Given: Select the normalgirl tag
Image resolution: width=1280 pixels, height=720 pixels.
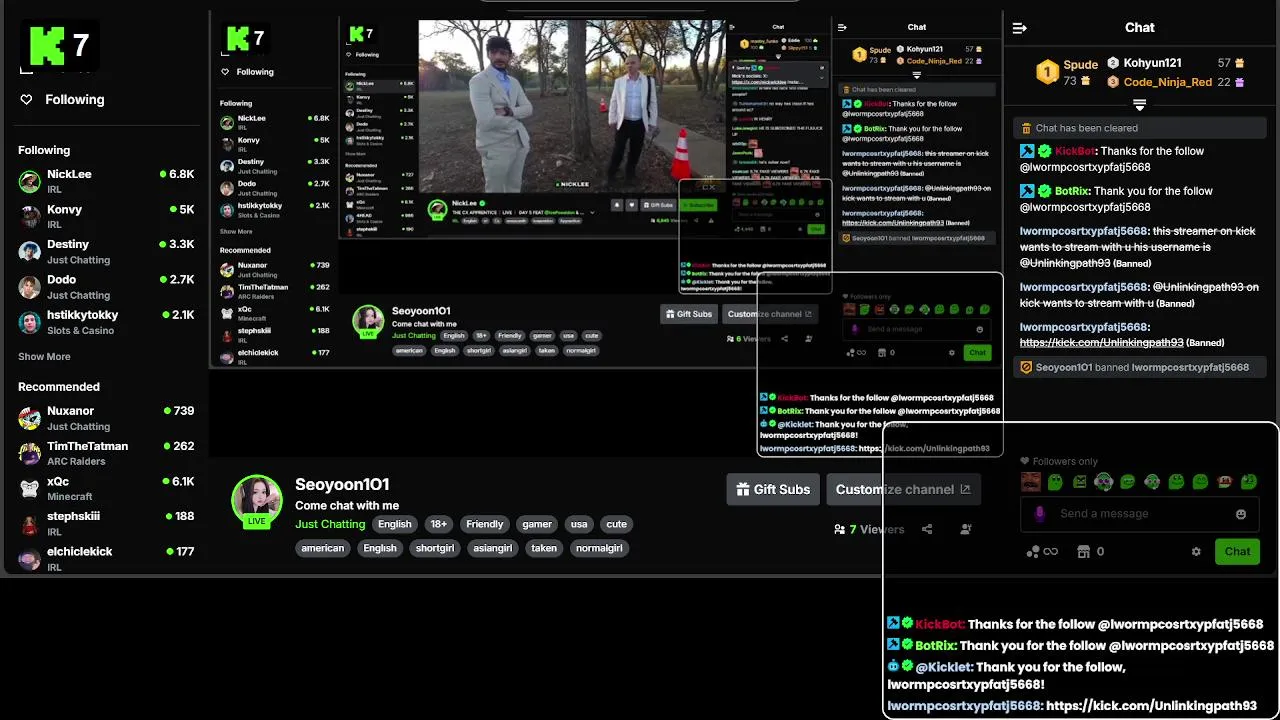Looking at the screenshot, I should 599,548.
